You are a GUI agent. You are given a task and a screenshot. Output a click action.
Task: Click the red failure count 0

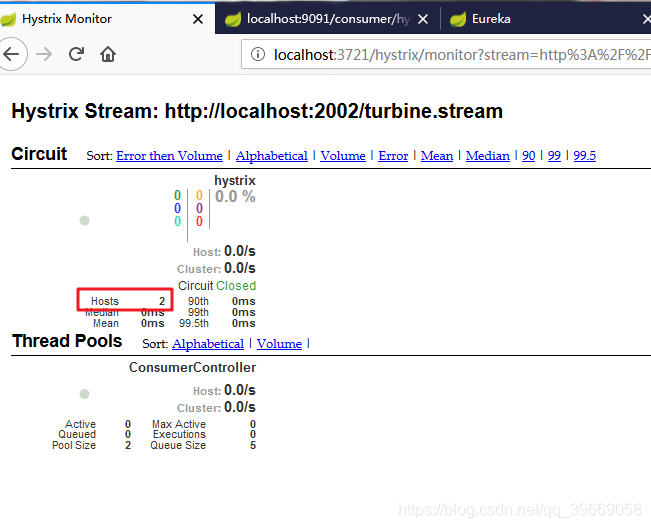tap(199, 221)
